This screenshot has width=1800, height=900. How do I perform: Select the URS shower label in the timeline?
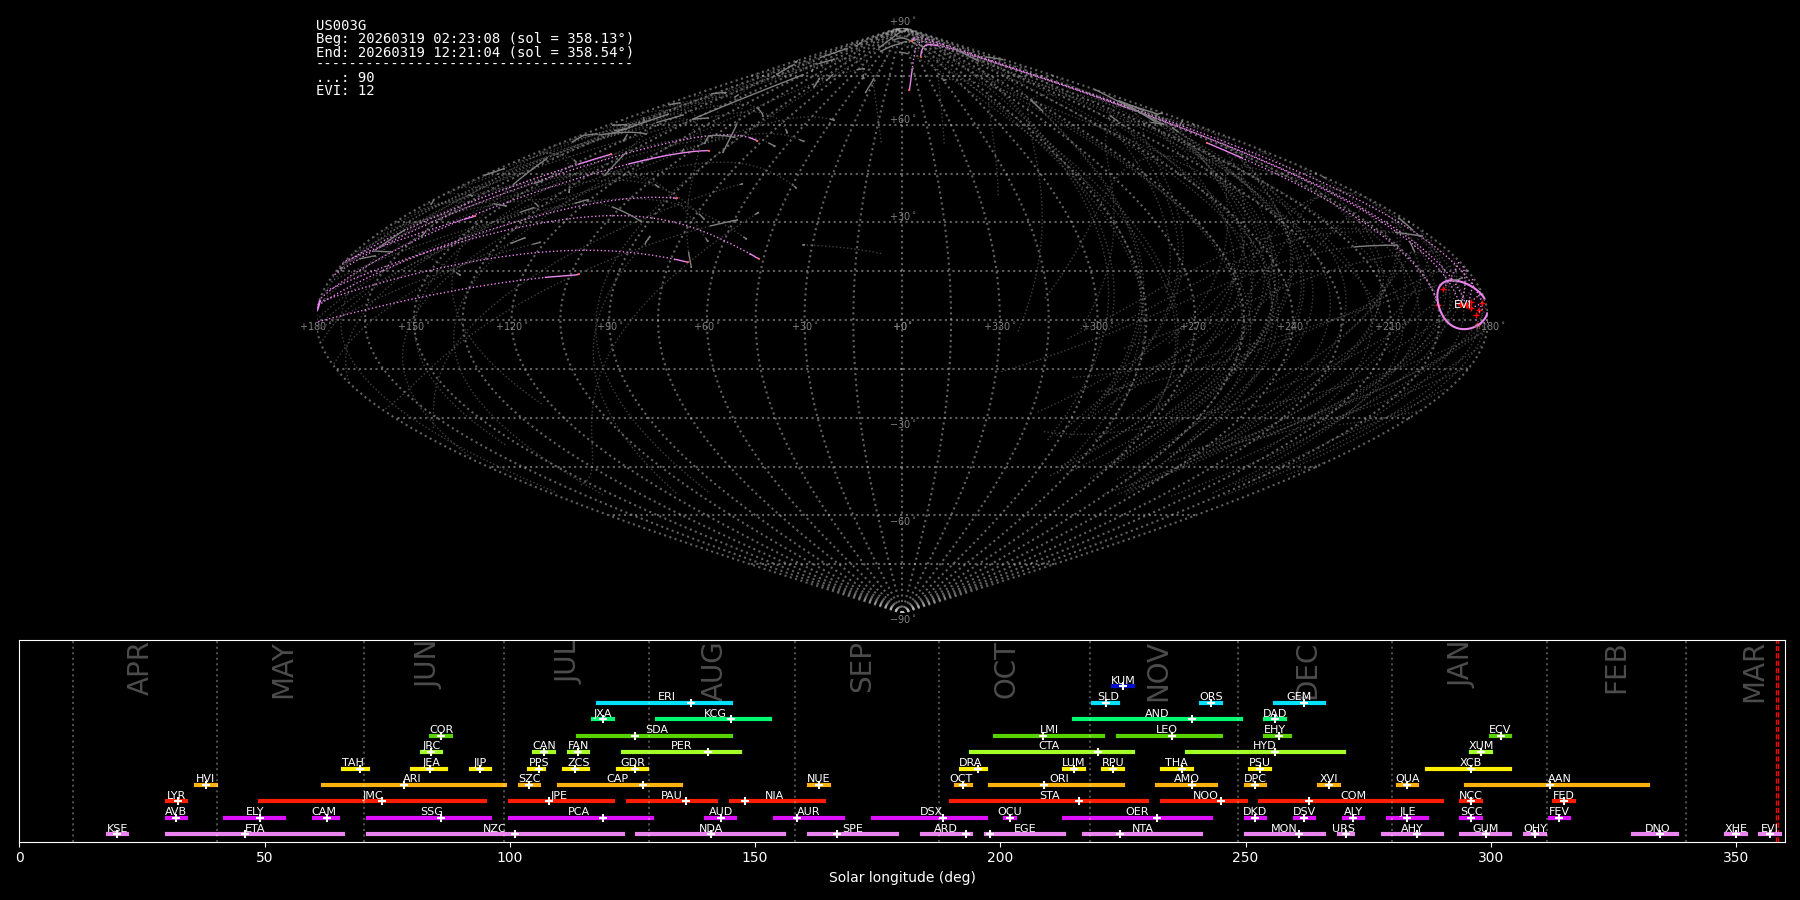coord(1344,829)
